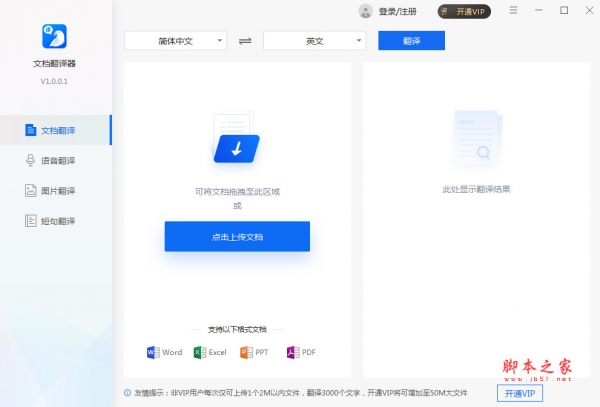Swap source and target languages
Screen dimensions: 600x407
[x=245, y=41]
